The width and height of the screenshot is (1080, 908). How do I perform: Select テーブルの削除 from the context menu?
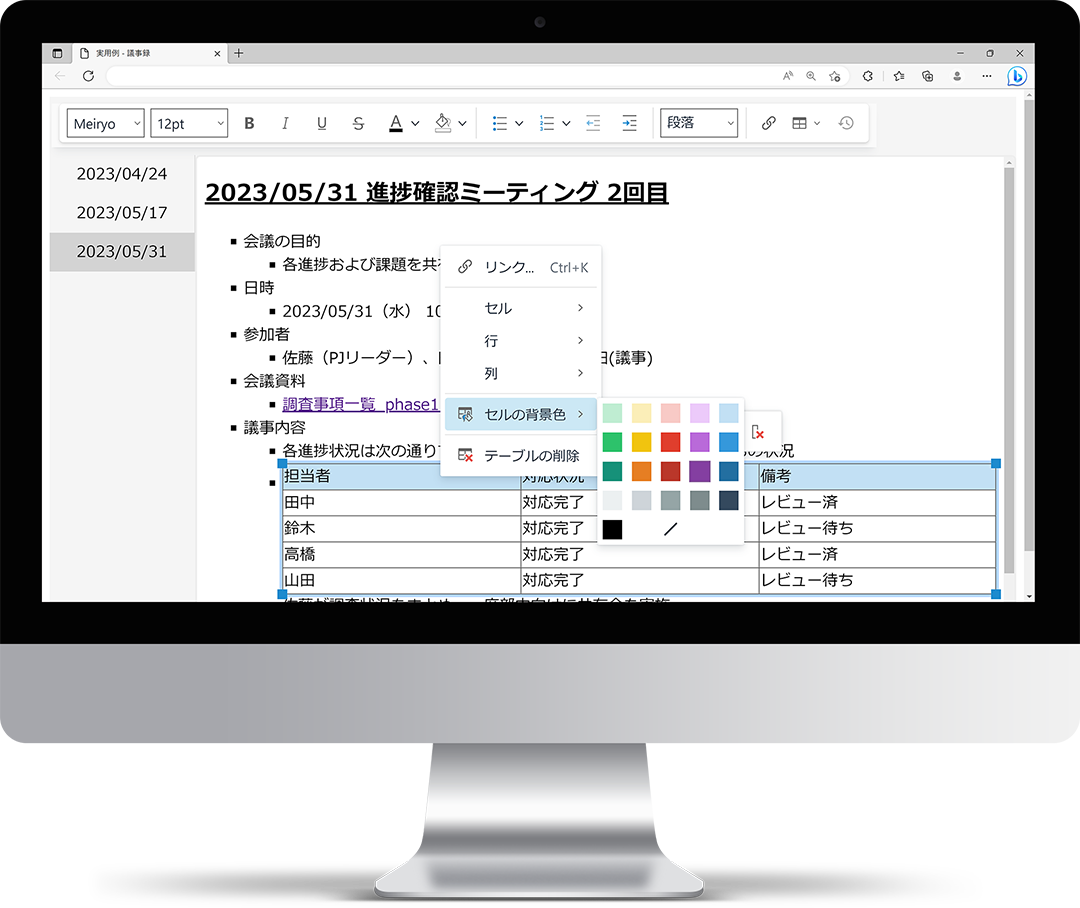[521, 455]
